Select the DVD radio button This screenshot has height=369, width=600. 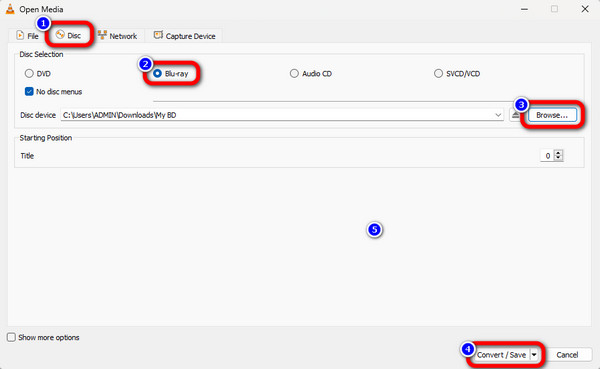click(29, 73)
